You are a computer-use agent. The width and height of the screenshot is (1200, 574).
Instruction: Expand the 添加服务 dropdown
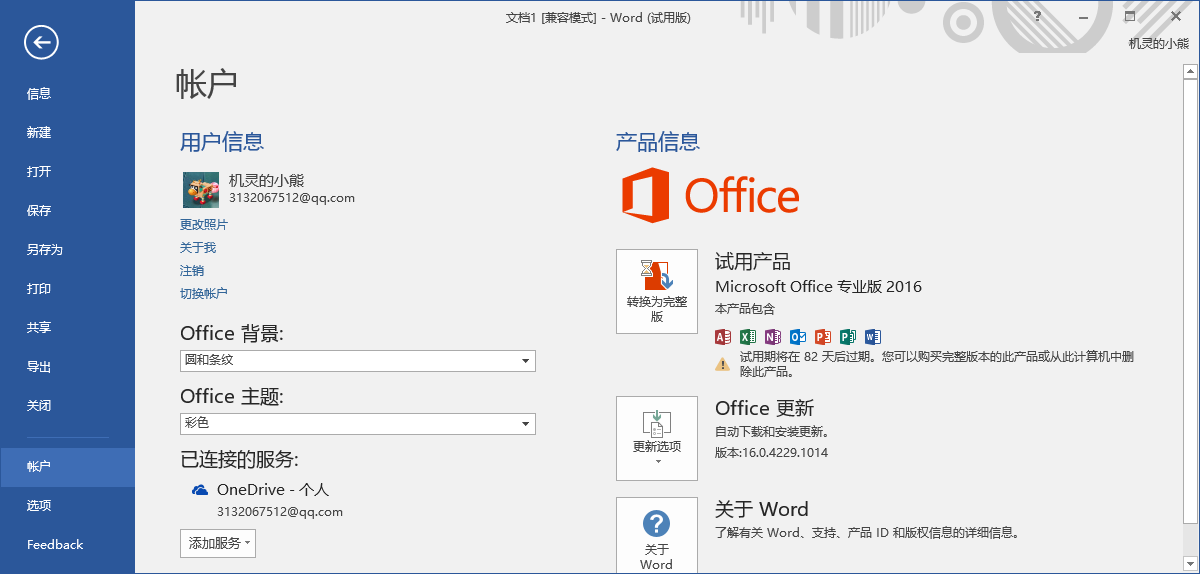point(217,543)
